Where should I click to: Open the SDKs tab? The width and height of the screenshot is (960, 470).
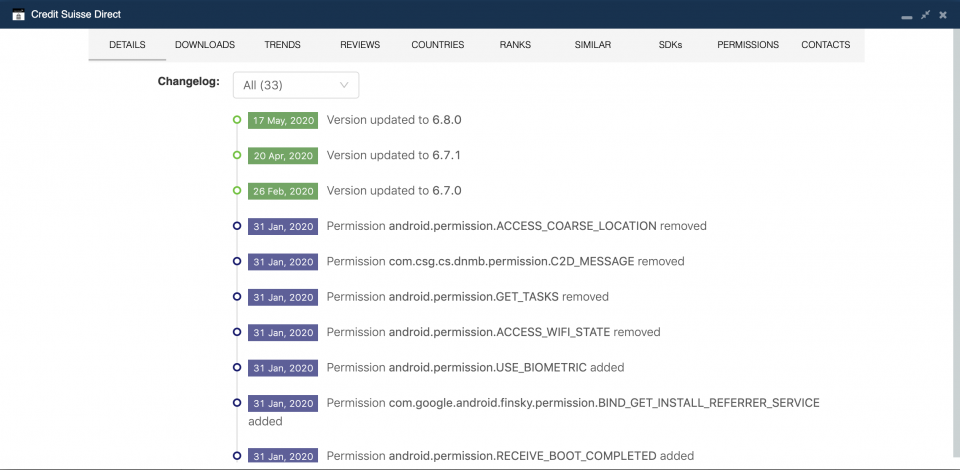(x=670, y=45)
